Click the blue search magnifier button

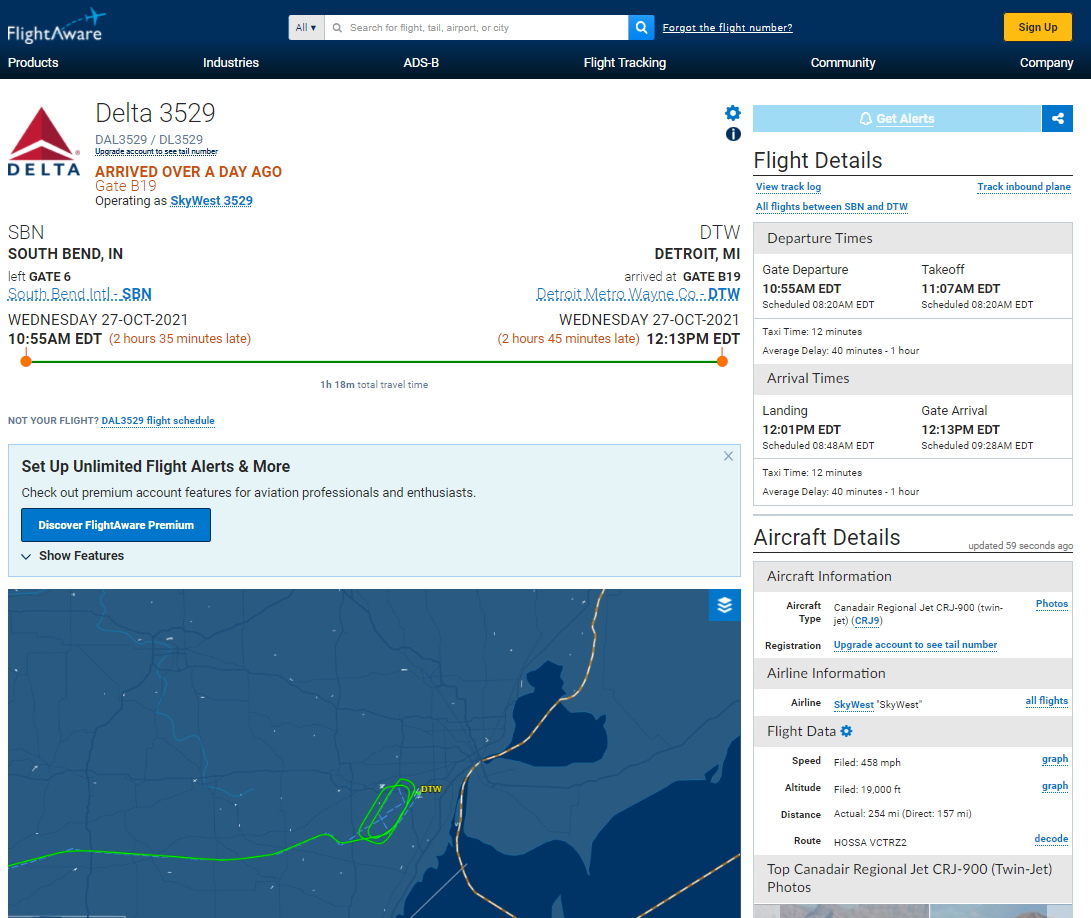point(642,27)
